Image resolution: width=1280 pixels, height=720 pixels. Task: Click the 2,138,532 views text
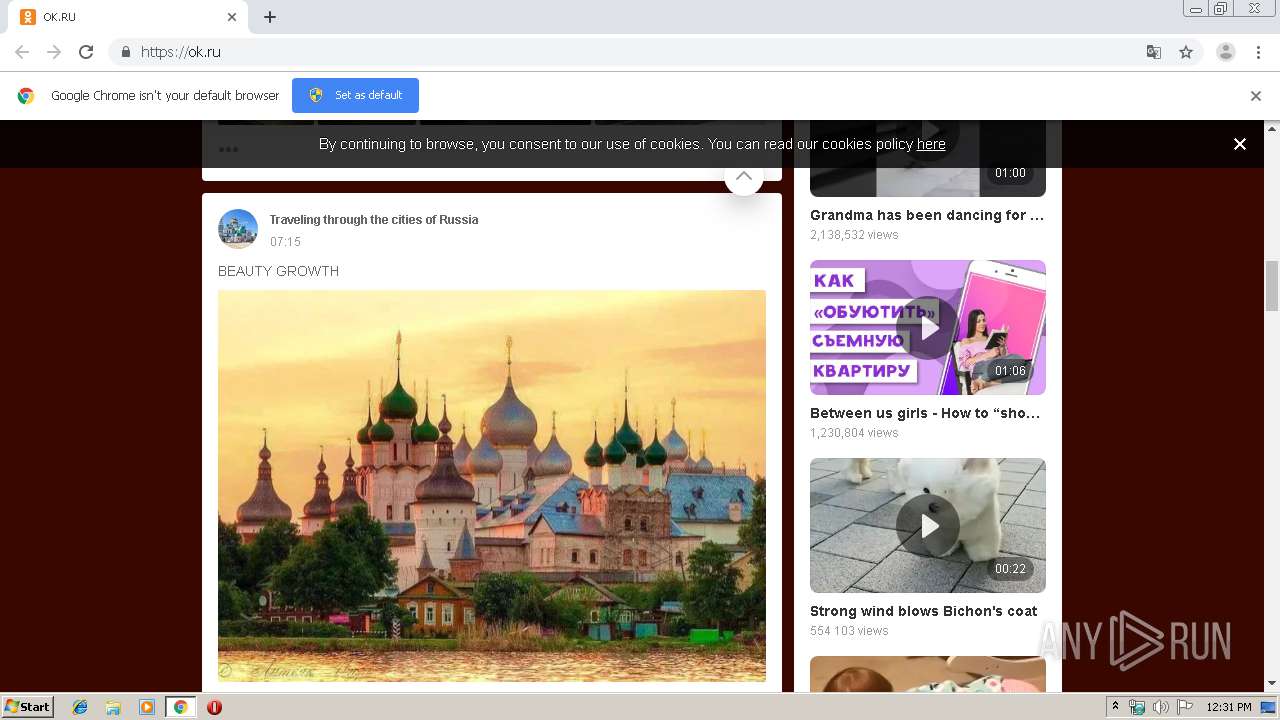[x=854, y=235]
